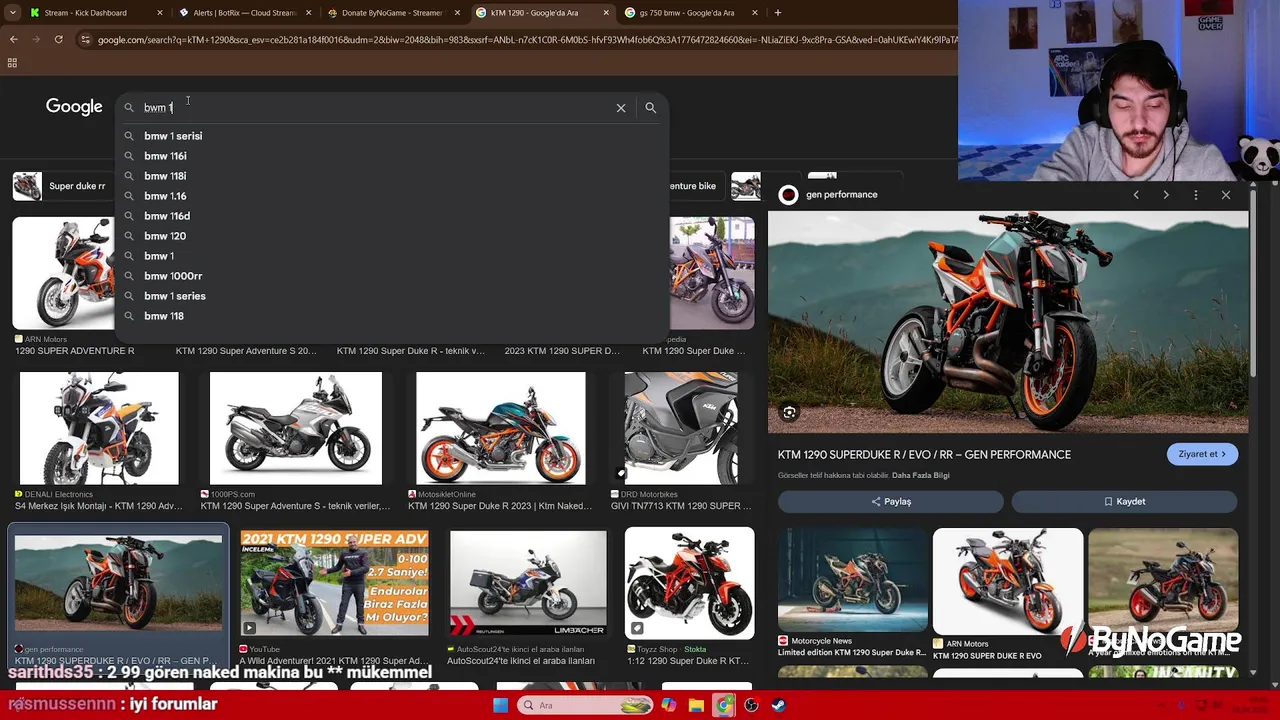This screenshot has width=1280, height=720.
Task: Open Steam from taskbar
Action: pyautogui.click(x=779, y=705)
